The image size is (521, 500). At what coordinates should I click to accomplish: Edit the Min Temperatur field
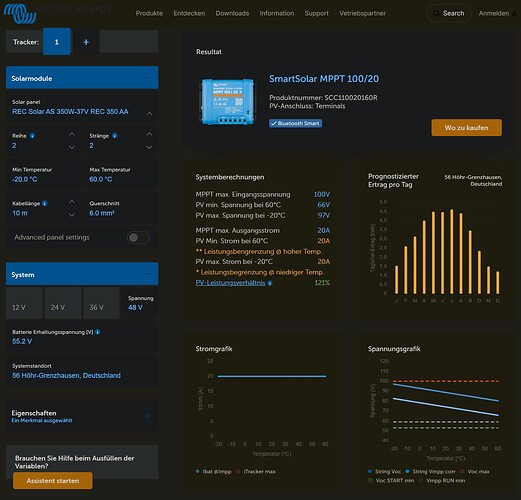point(43,175)
